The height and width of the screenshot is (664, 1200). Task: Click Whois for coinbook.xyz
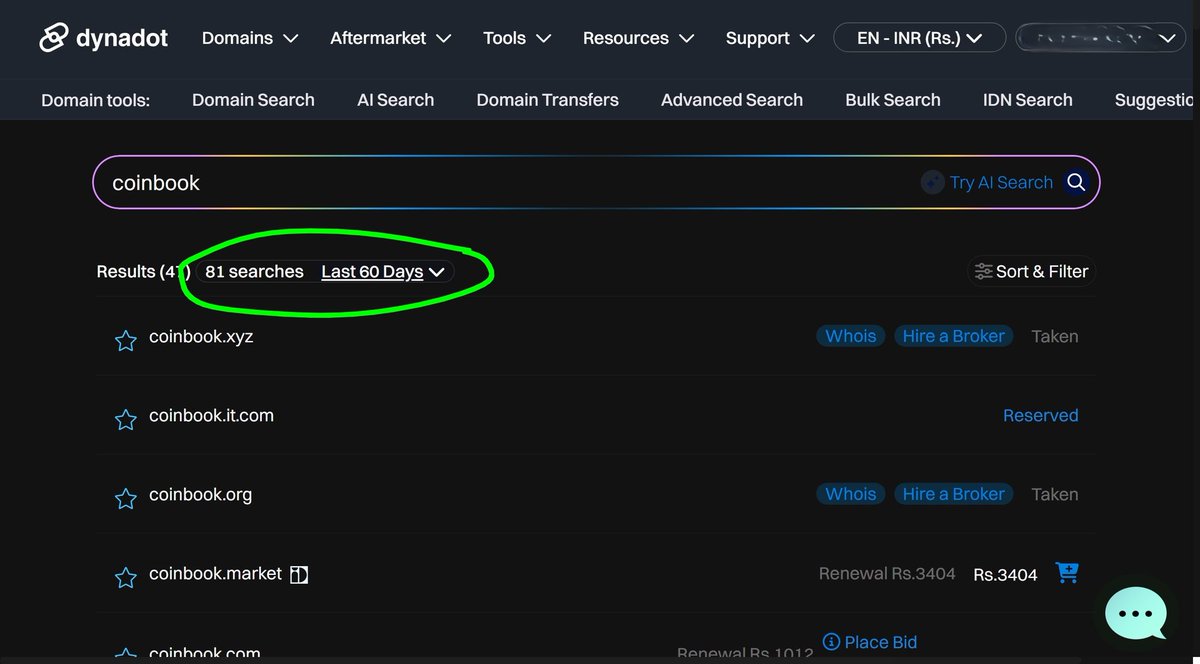click(851, 336)
